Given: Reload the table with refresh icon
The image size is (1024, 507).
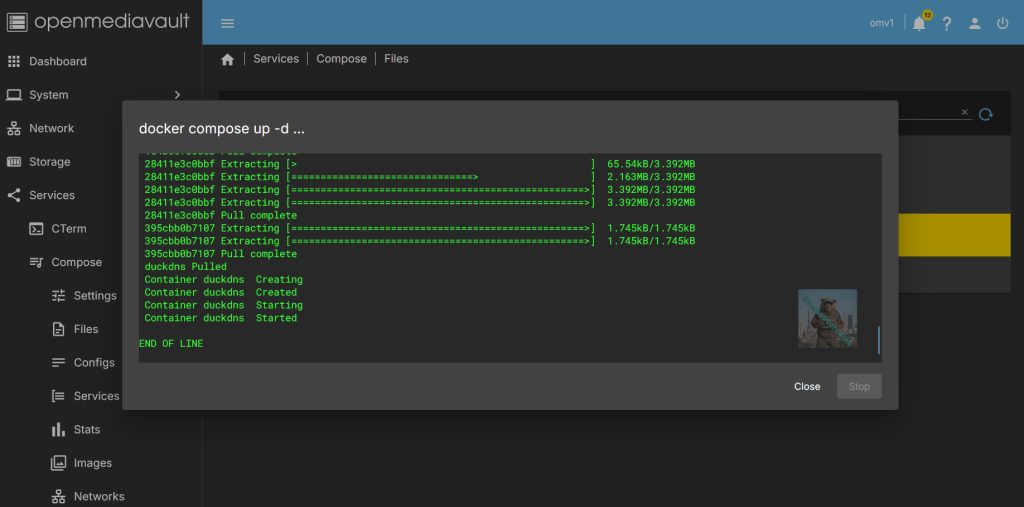Looking at the screenshot, I should click(x=985, y=114).
